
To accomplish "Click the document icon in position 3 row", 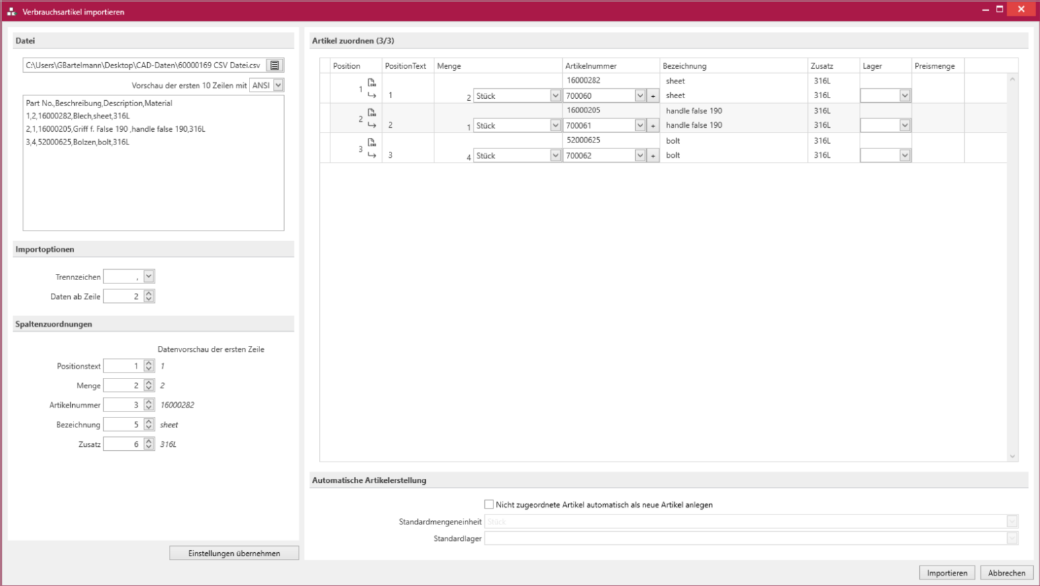I will click(x=371, y=142).
